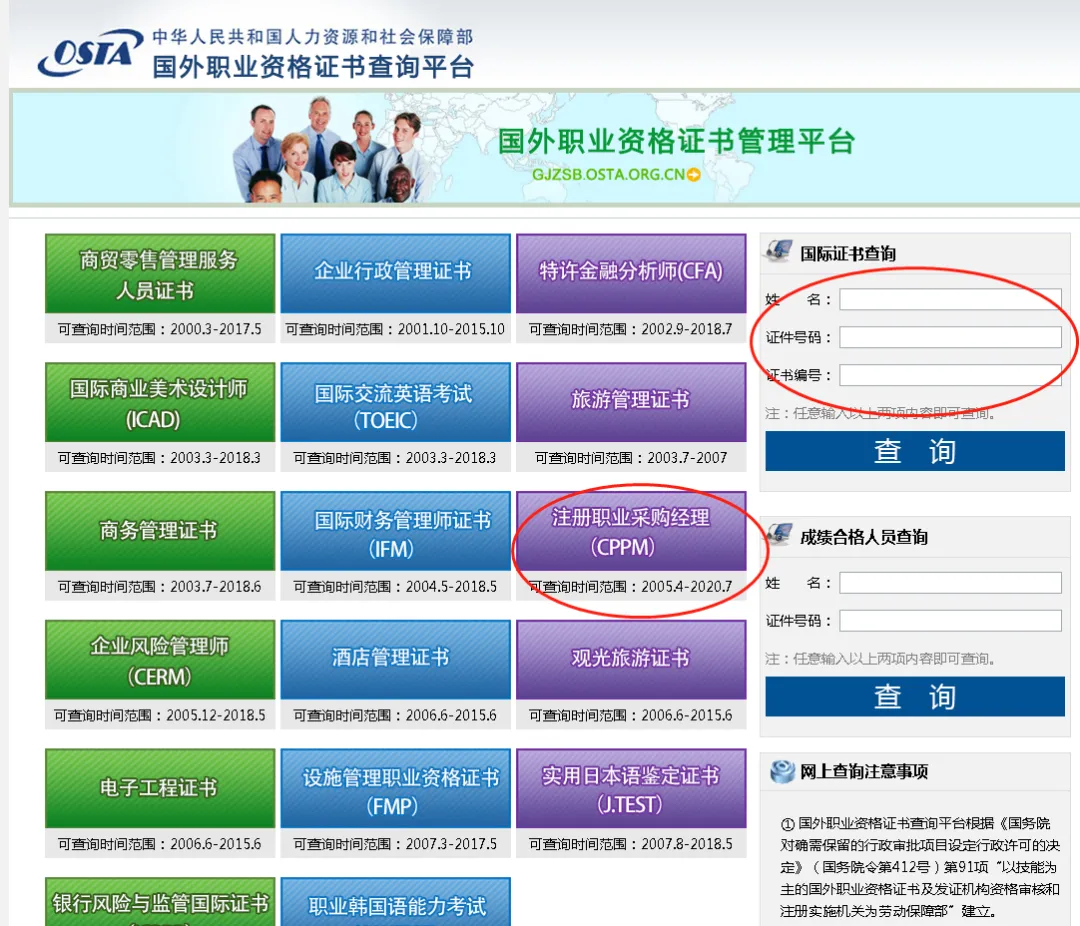Choose the 职业韩国语能力考试 tile

tap(395, 902)
